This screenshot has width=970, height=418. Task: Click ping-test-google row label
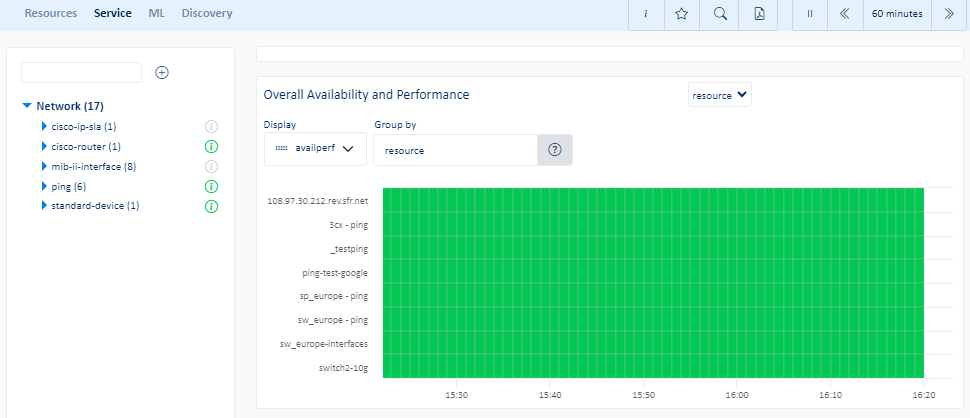pos(336,272)
